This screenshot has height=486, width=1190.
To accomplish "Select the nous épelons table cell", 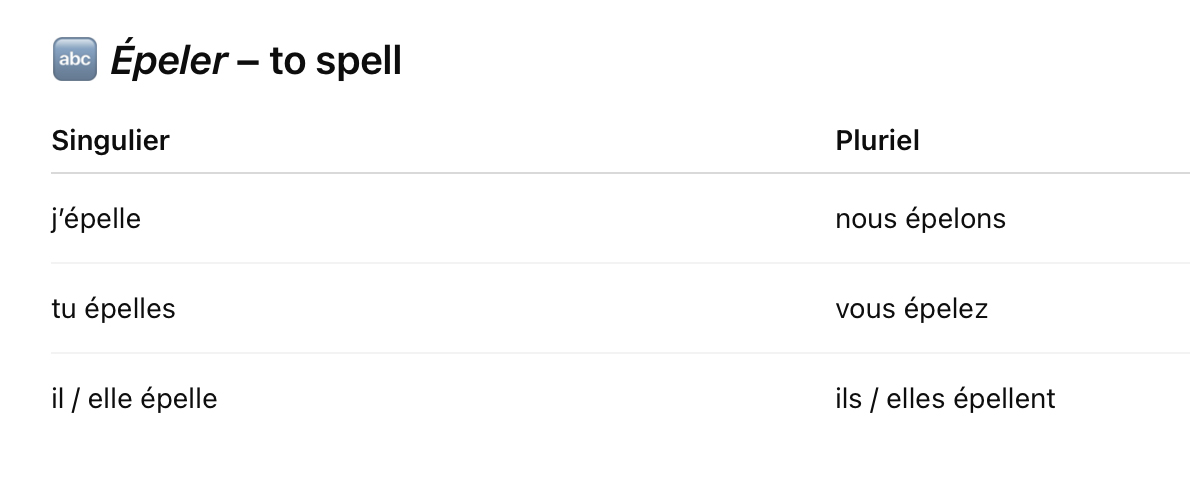I will coord(1012,219).
